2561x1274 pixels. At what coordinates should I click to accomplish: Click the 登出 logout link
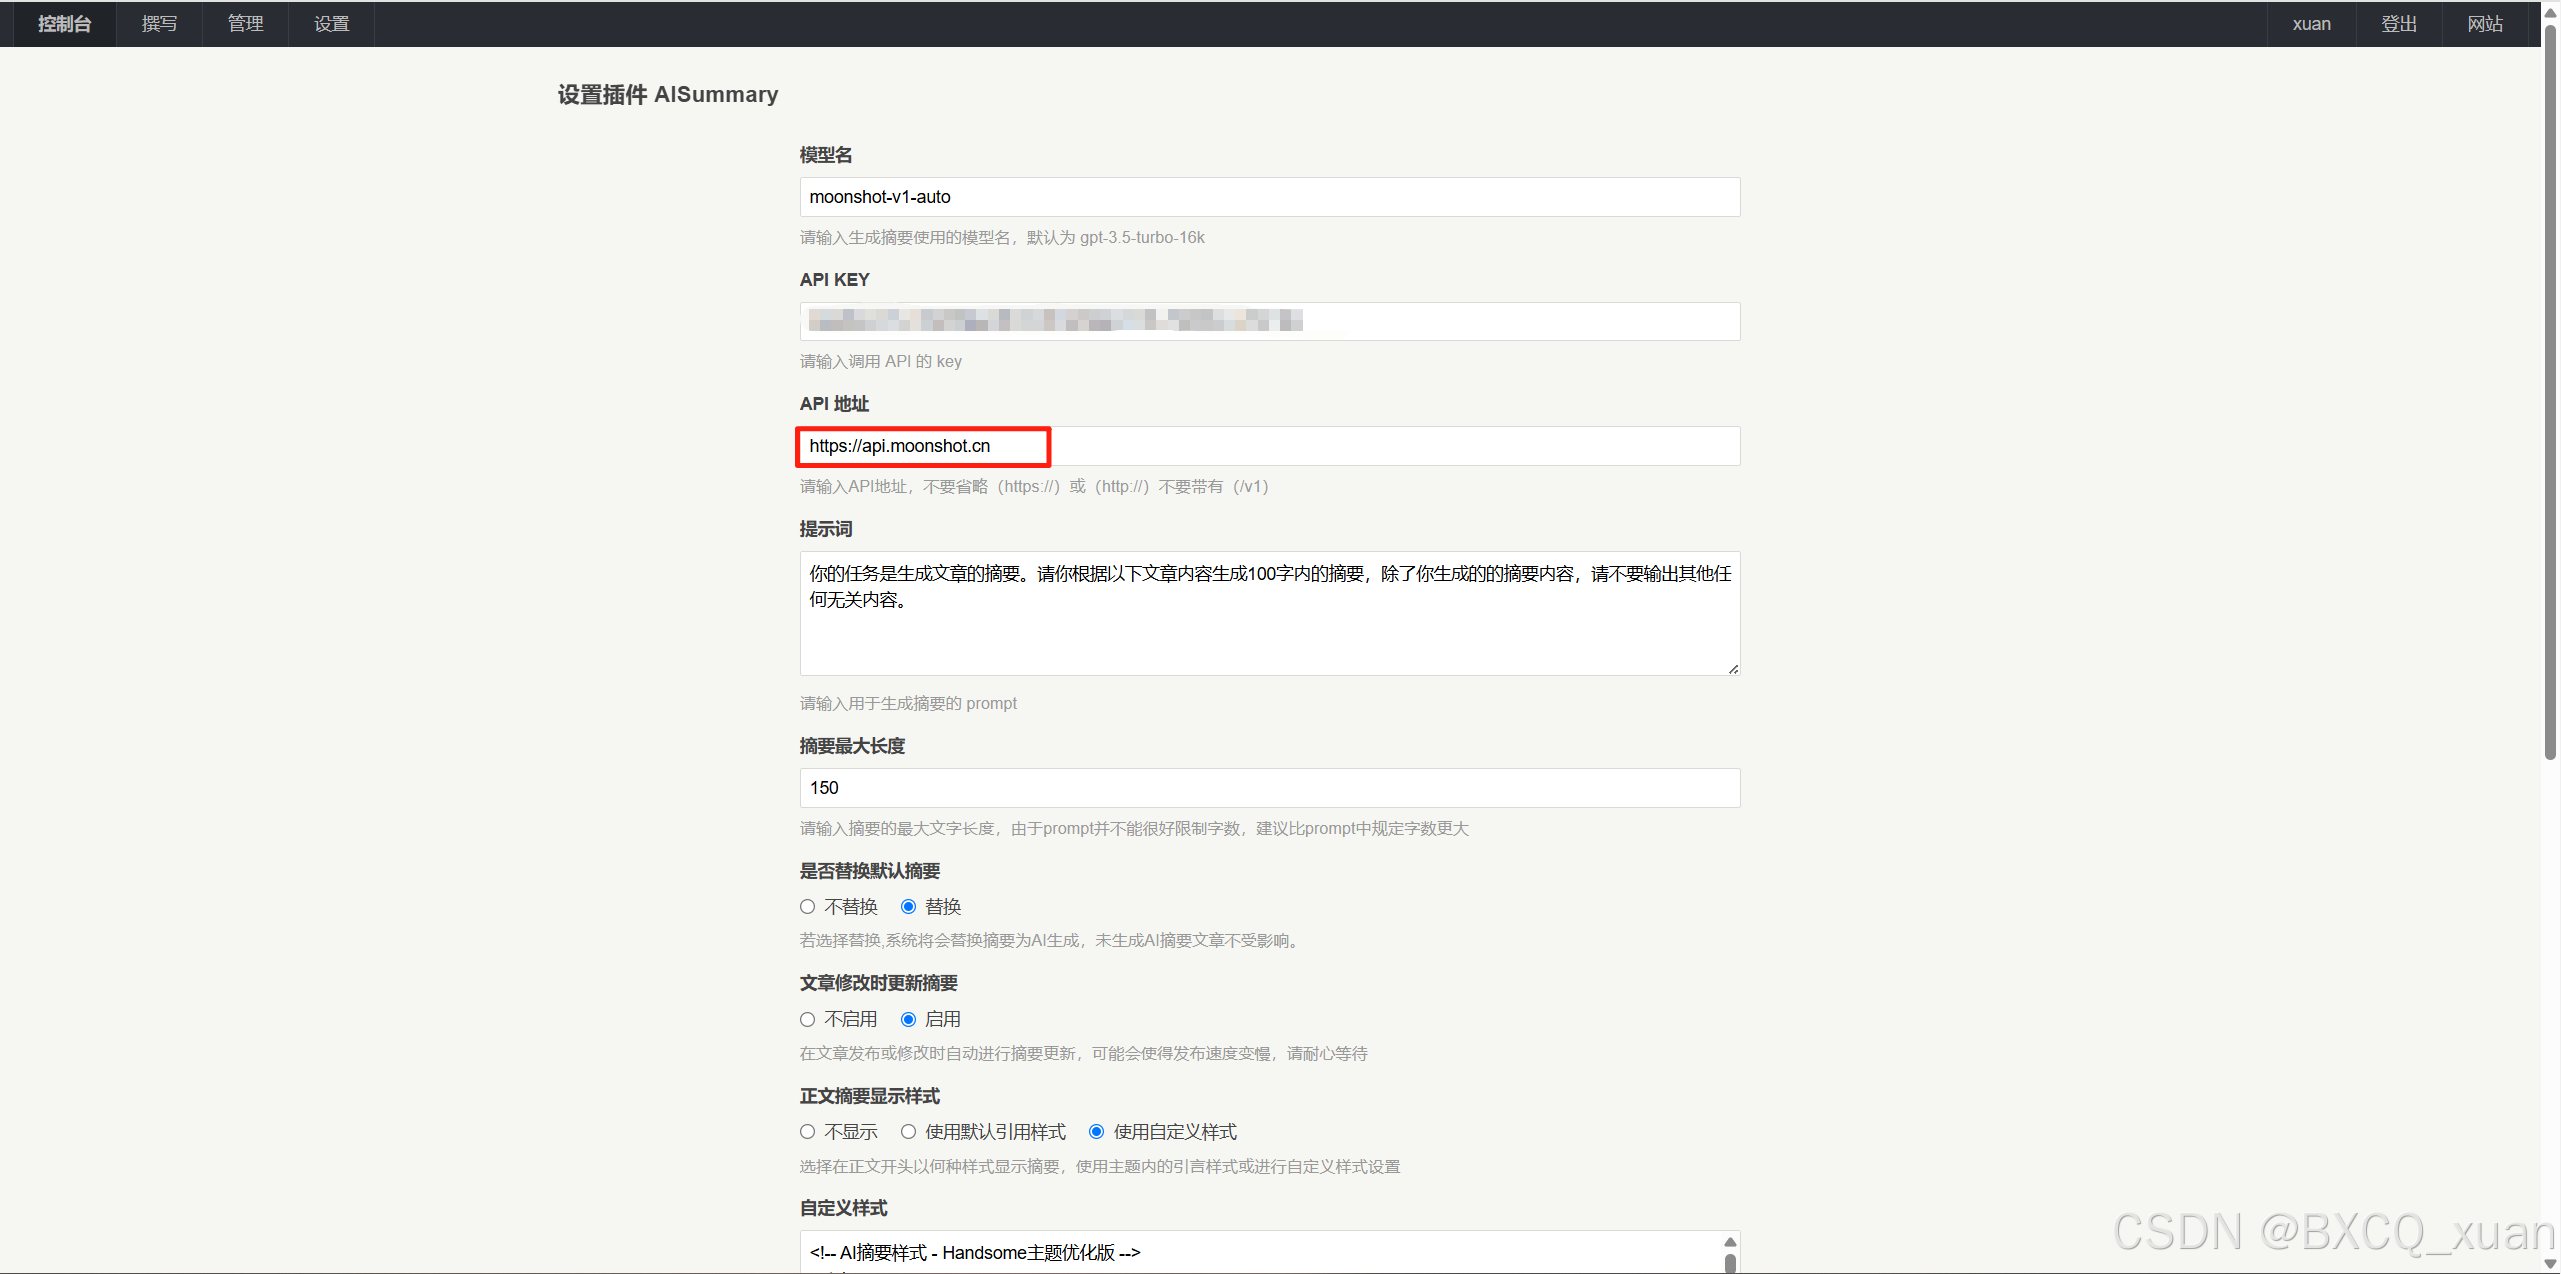coord(2398,24)
